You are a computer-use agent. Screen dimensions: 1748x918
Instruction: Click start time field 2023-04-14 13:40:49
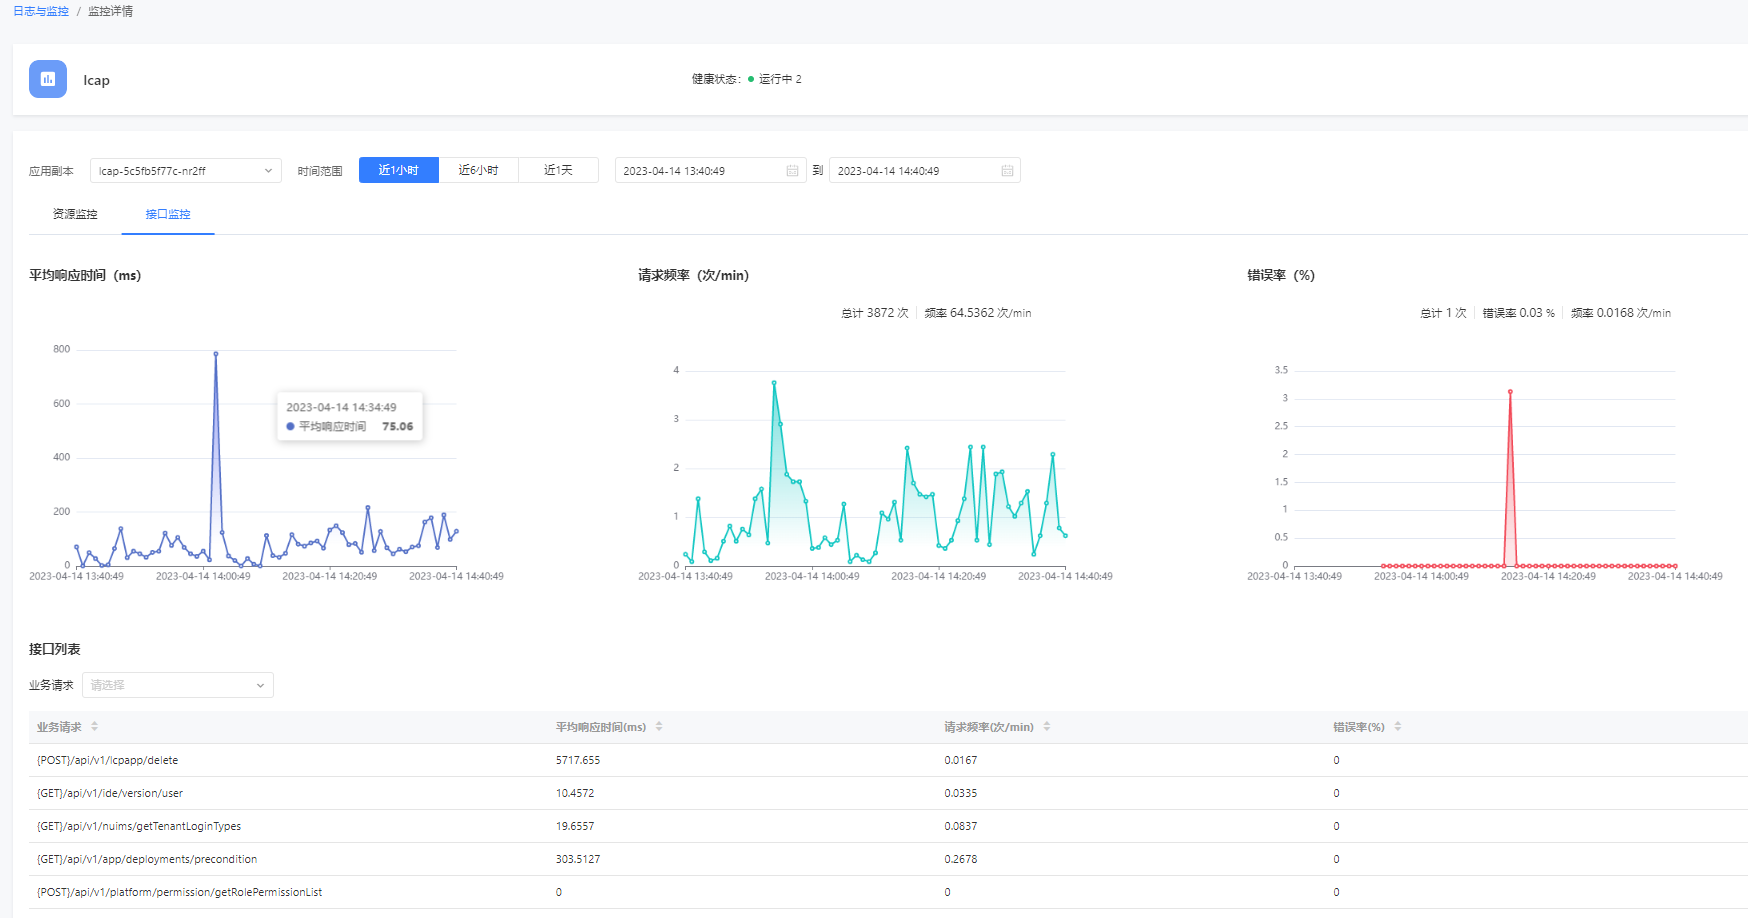tap(711, 171)
